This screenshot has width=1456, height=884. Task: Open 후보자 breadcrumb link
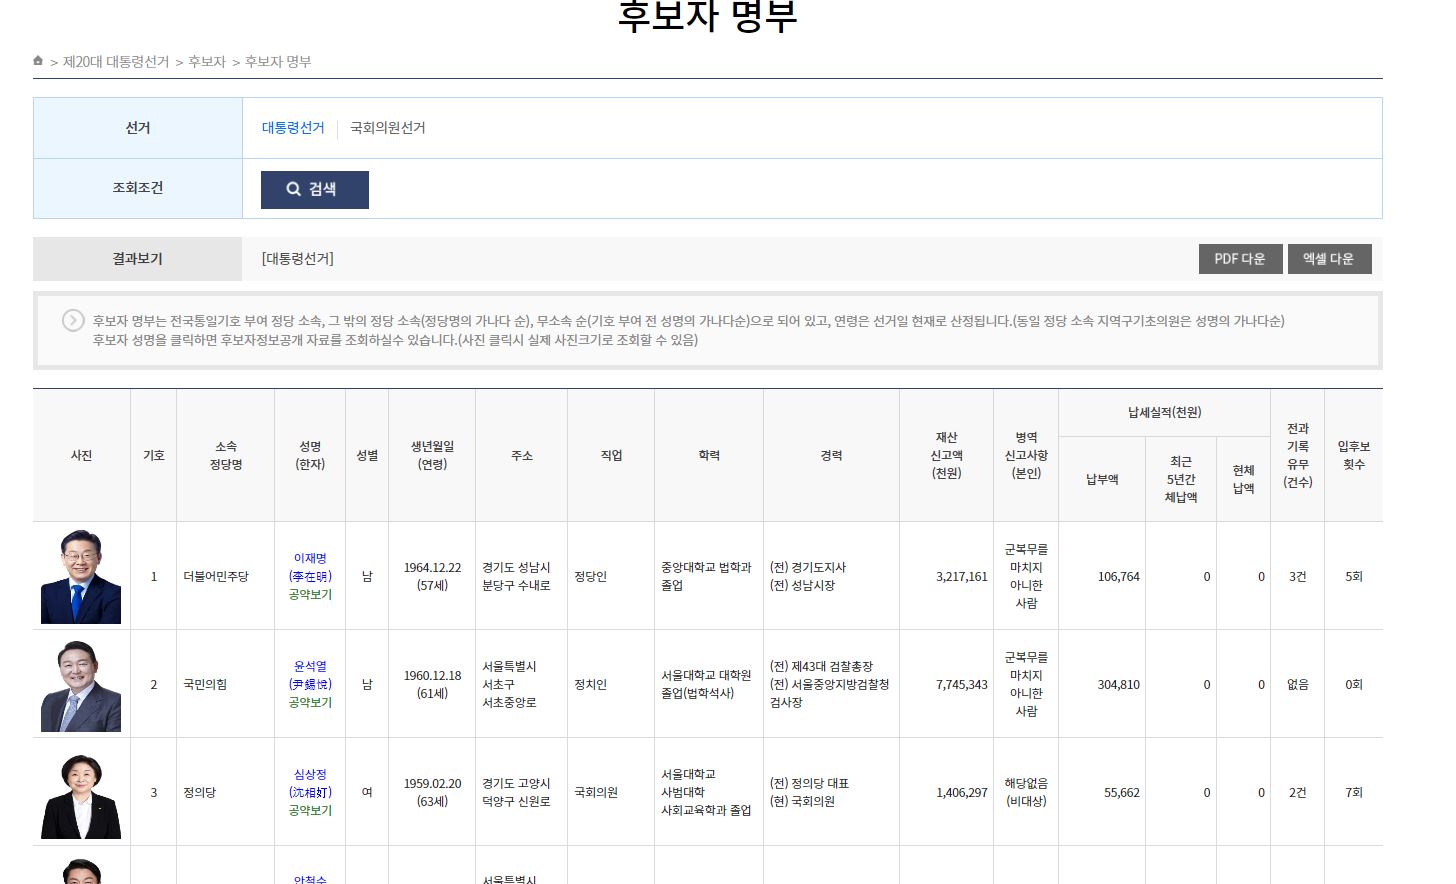207,62
